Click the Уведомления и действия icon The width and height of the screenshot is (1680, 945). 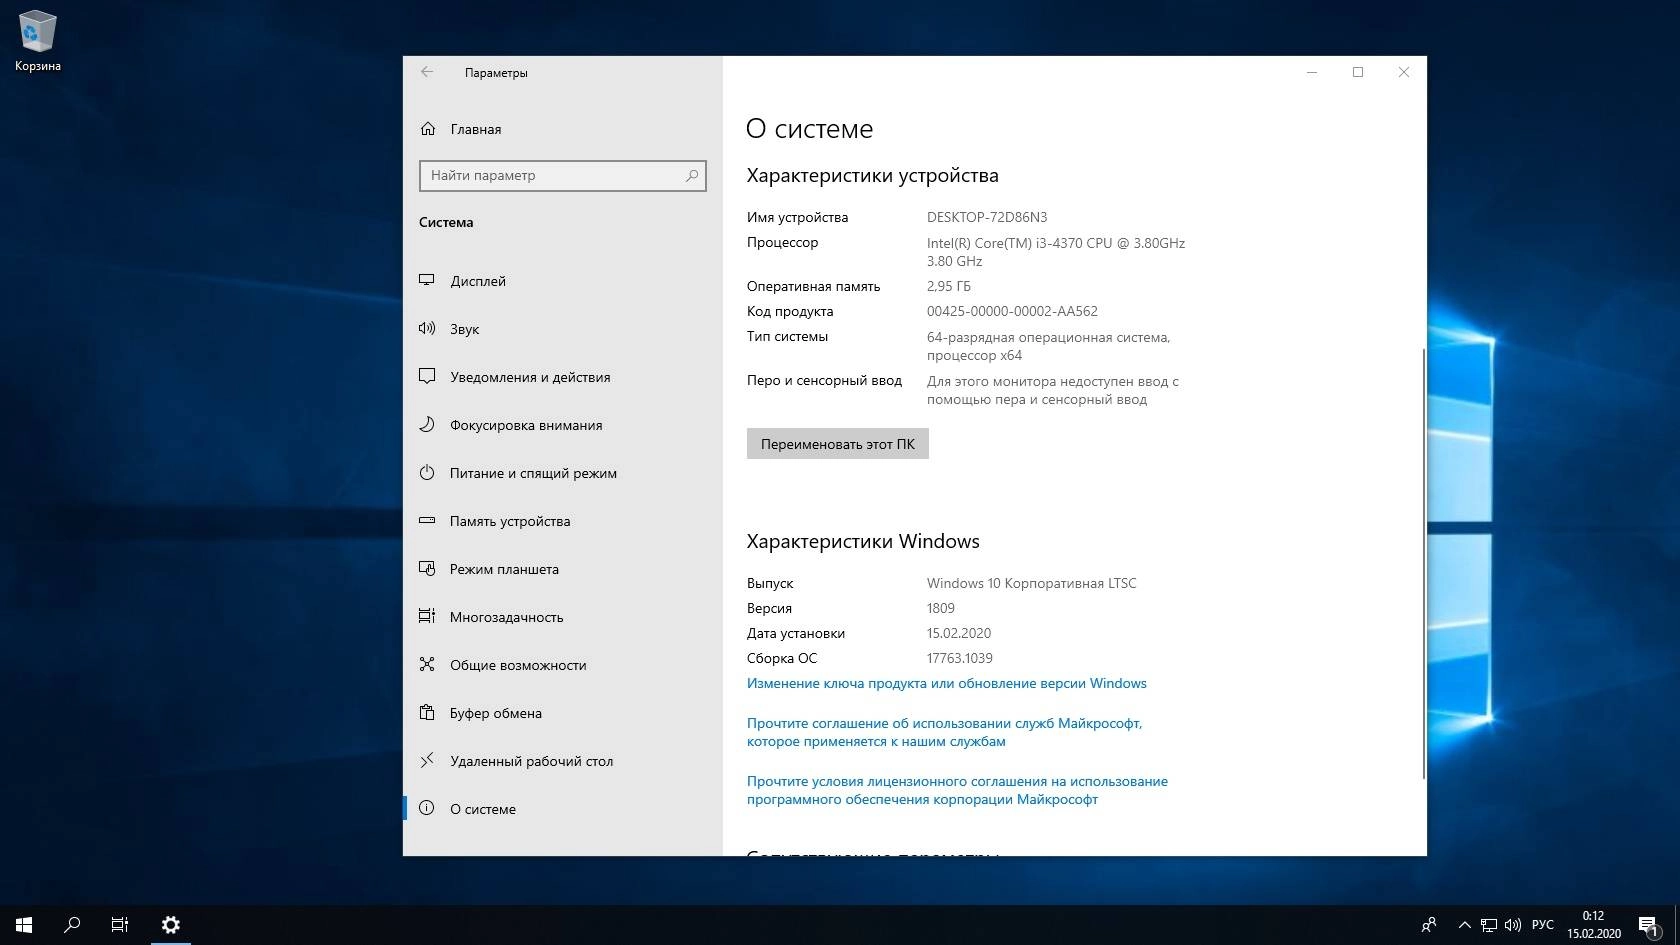click(x=427, y=377)
